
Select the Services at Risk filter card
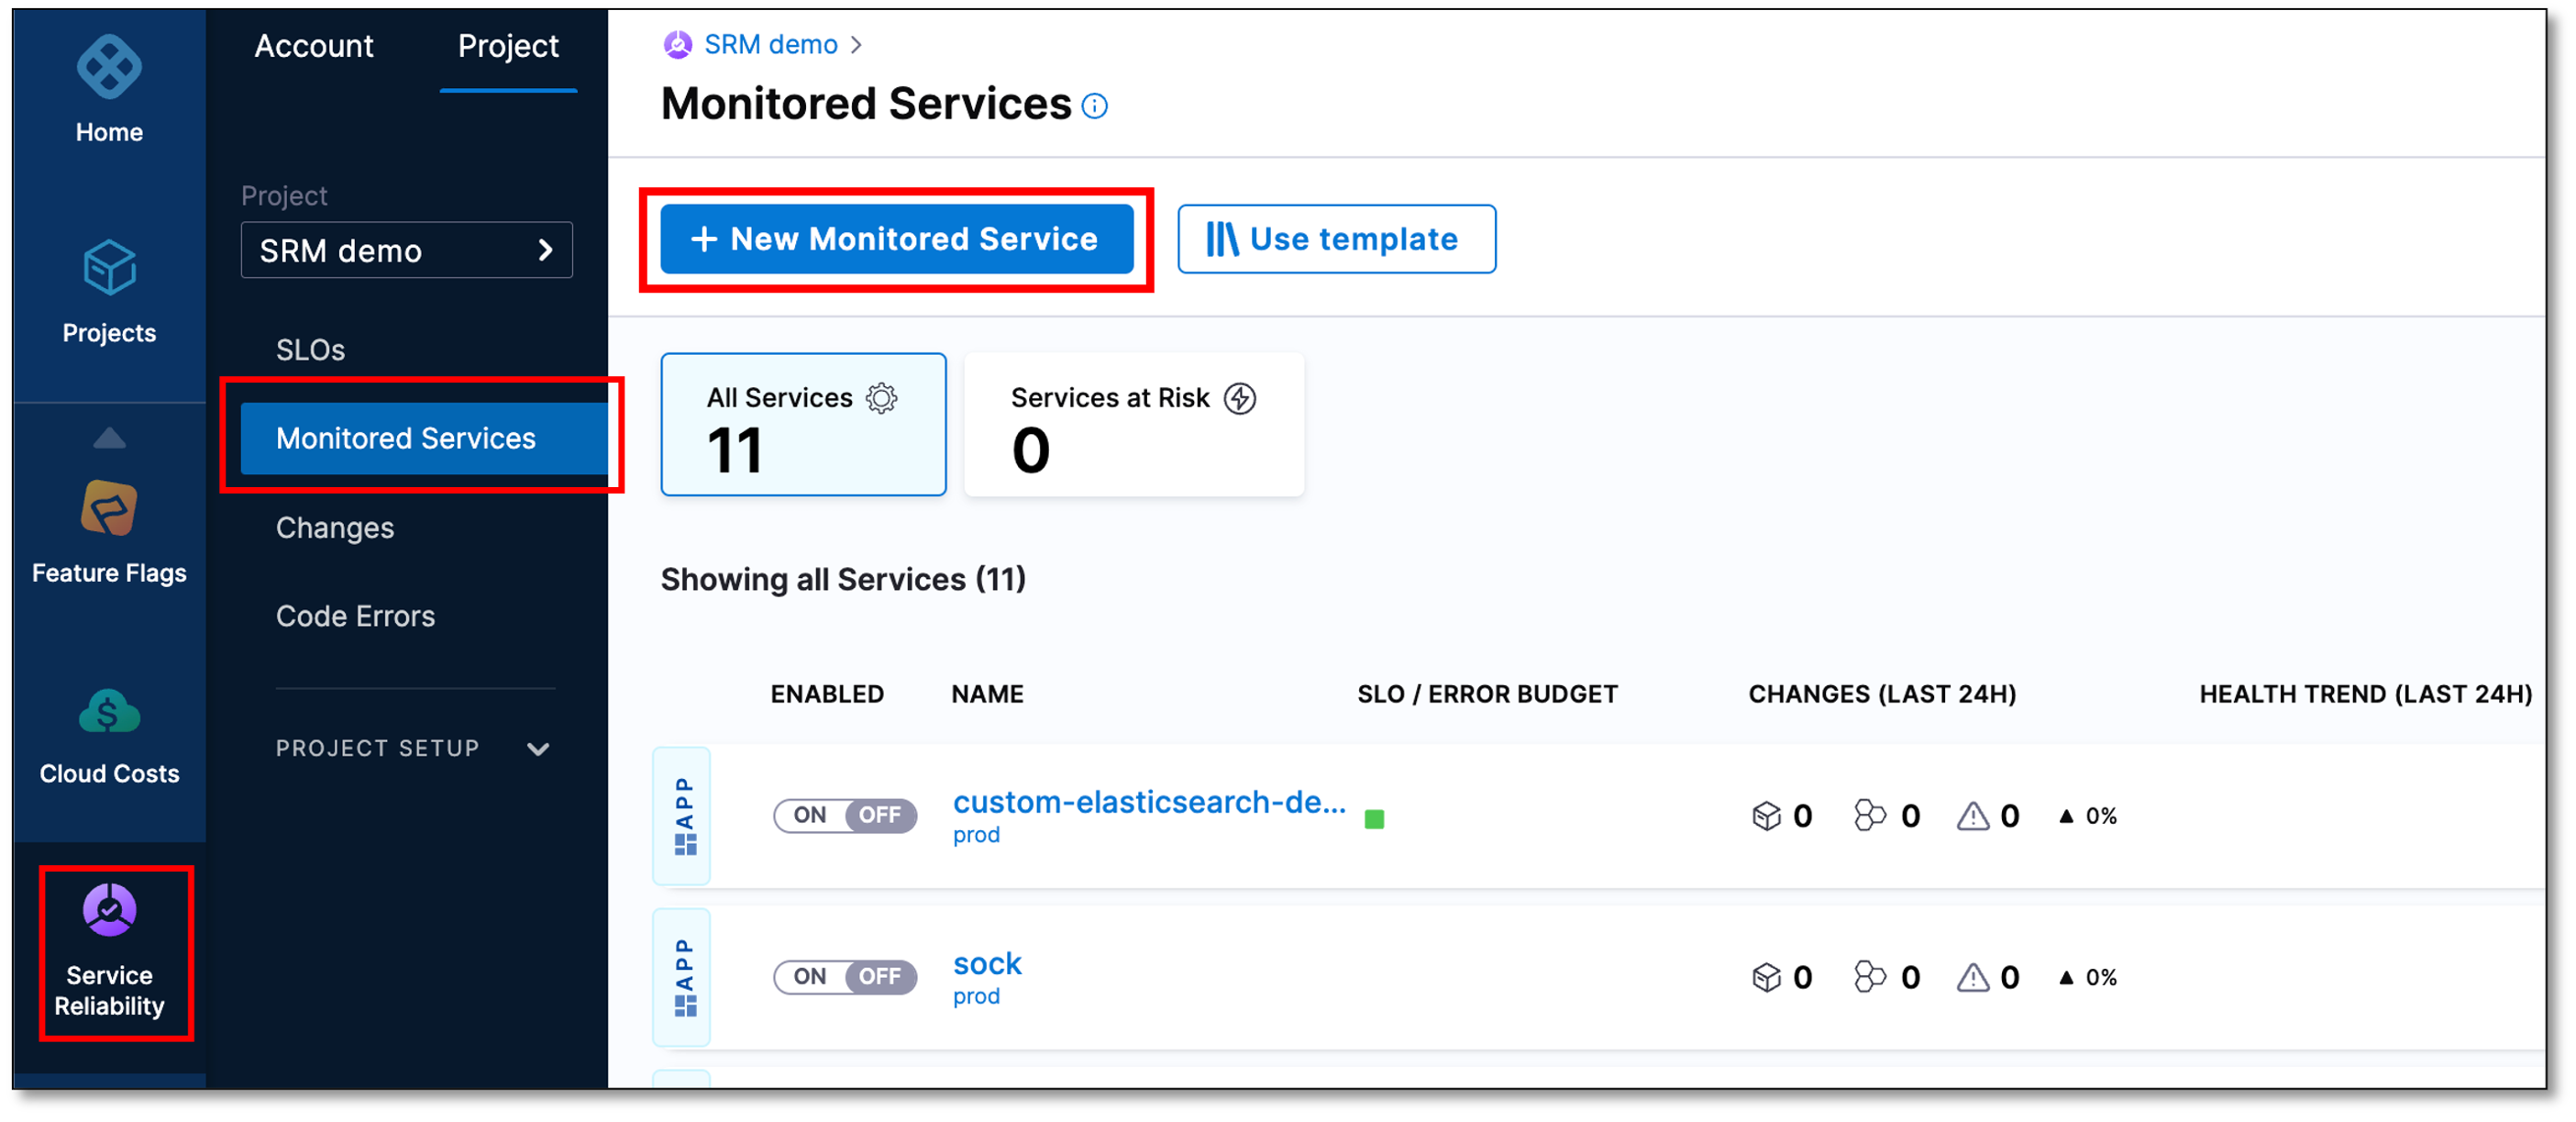[1133, 425]
